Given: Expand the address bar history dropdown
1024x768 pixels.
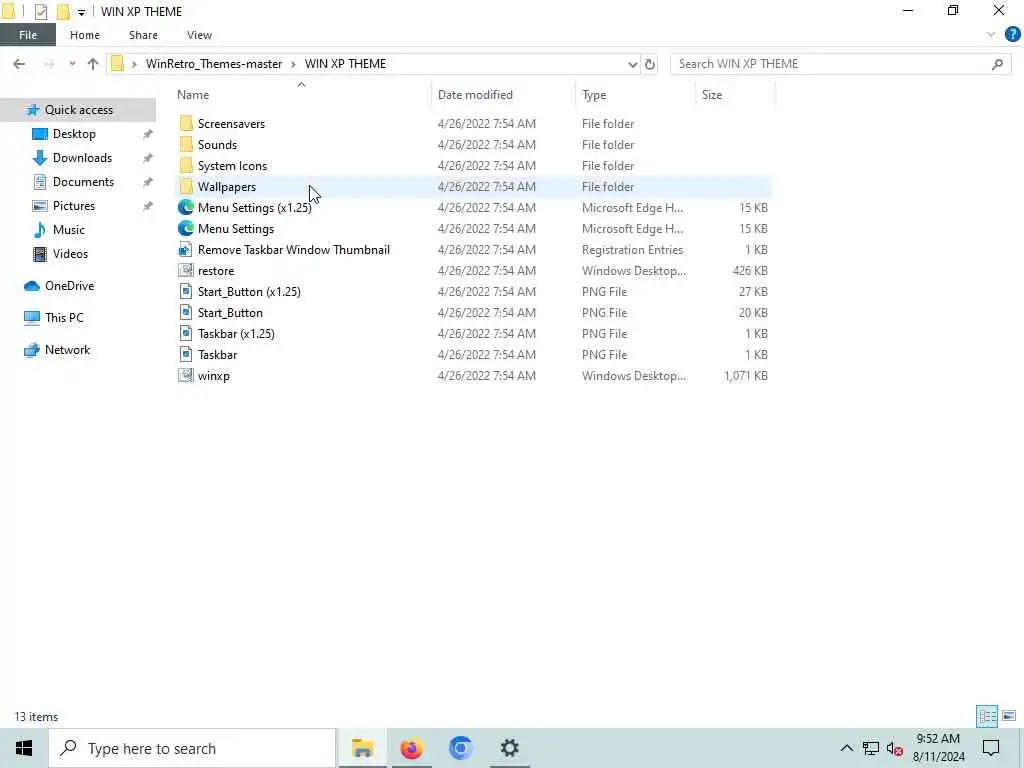Looking at the screenshot, I should (632, 64).
